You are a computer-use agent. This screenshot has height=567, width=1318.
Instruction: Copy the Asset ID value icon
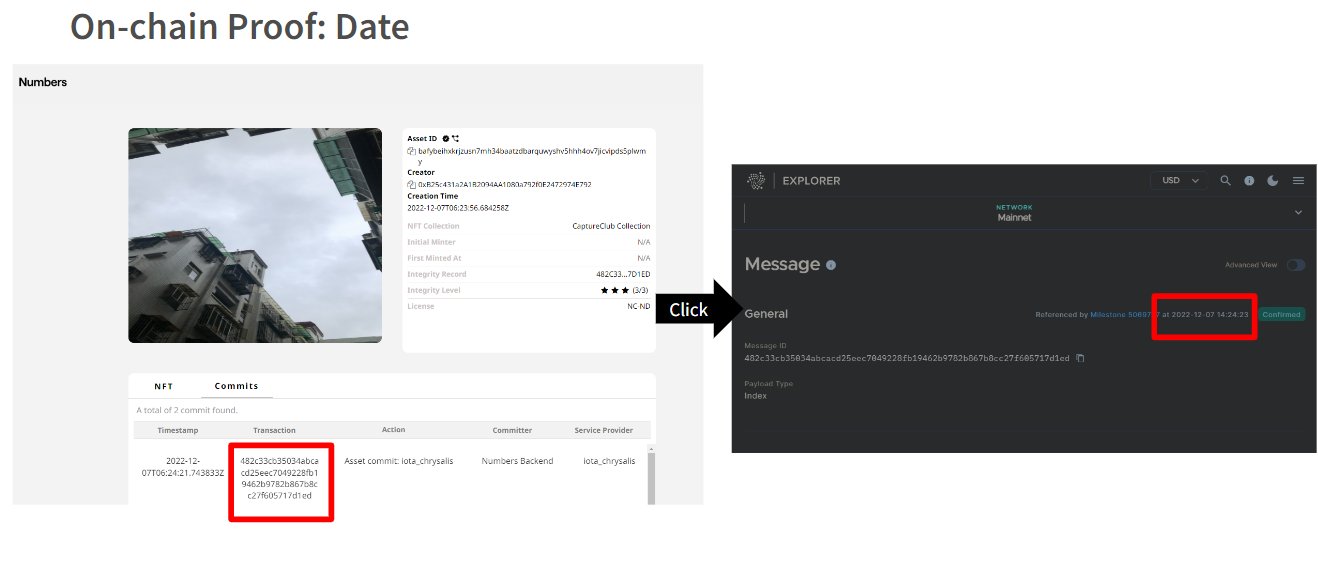tap(411, 150)
